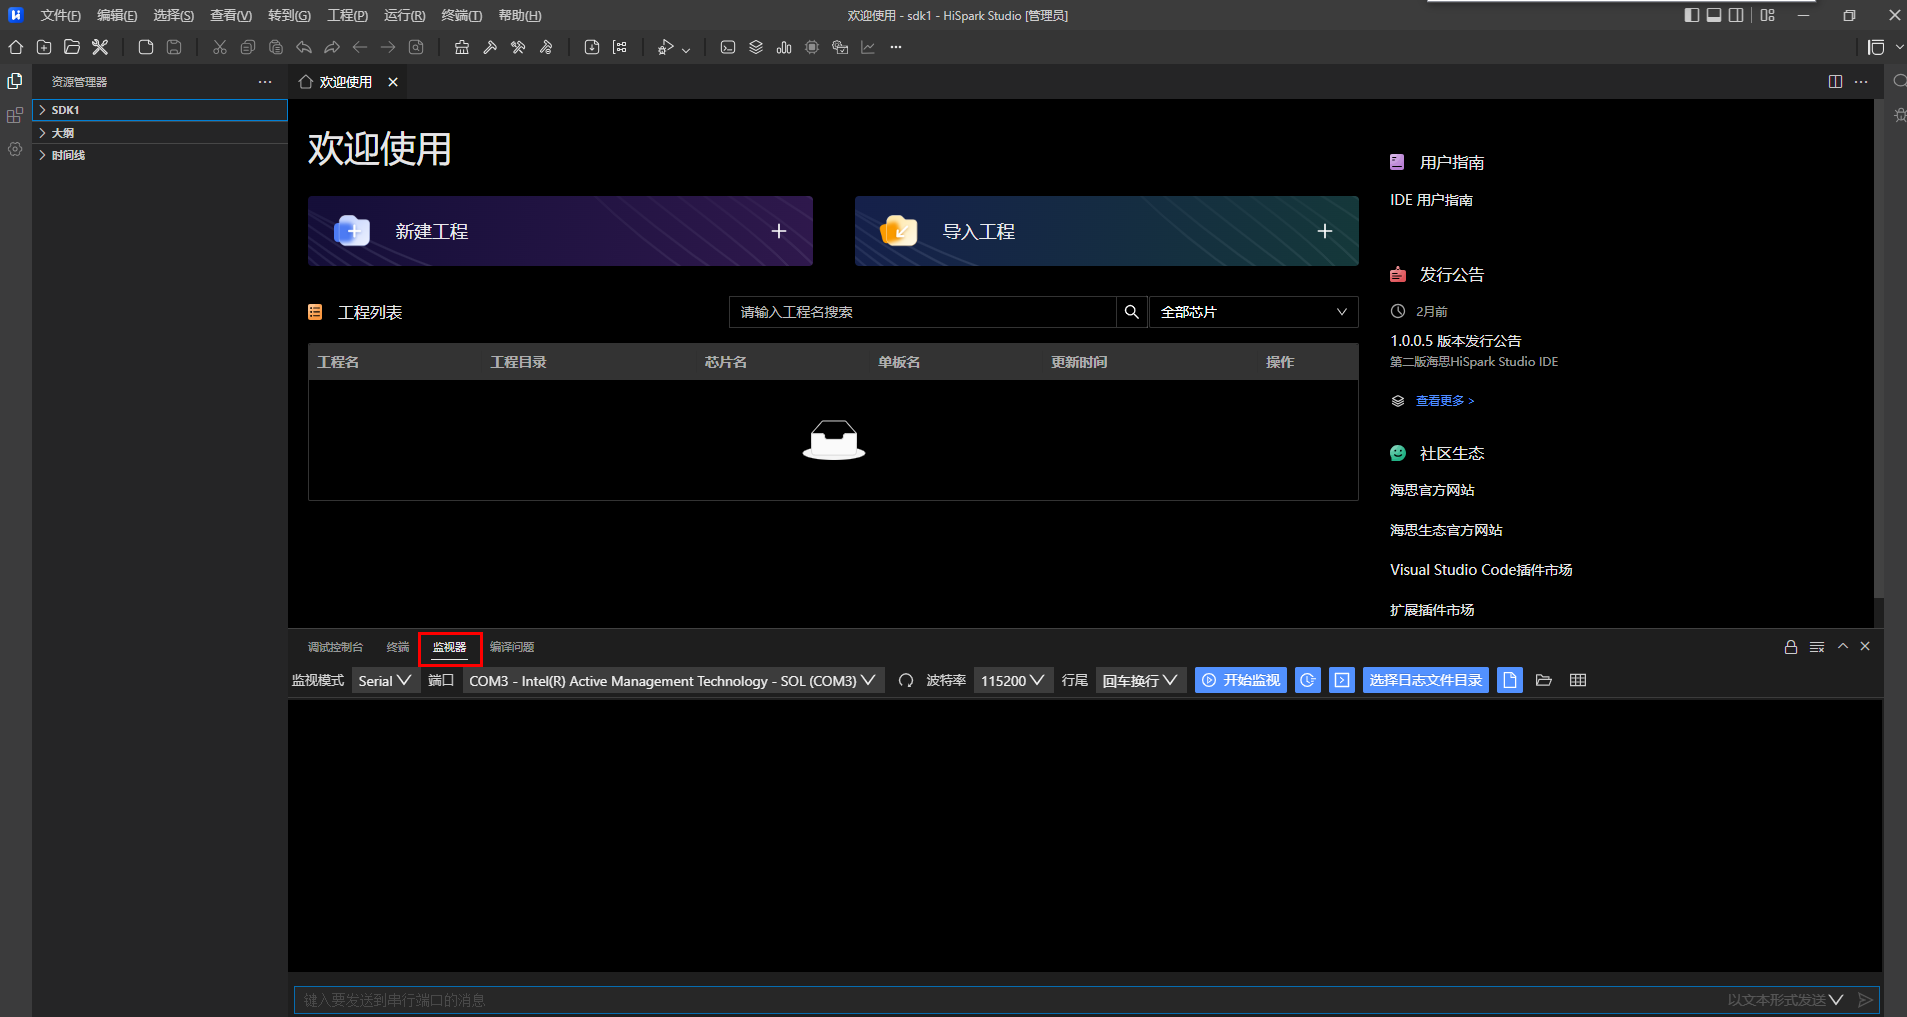This screenshot has height=1017, width=1907.
Task: Click the new file toolbar icon
Action: point(146,47)
